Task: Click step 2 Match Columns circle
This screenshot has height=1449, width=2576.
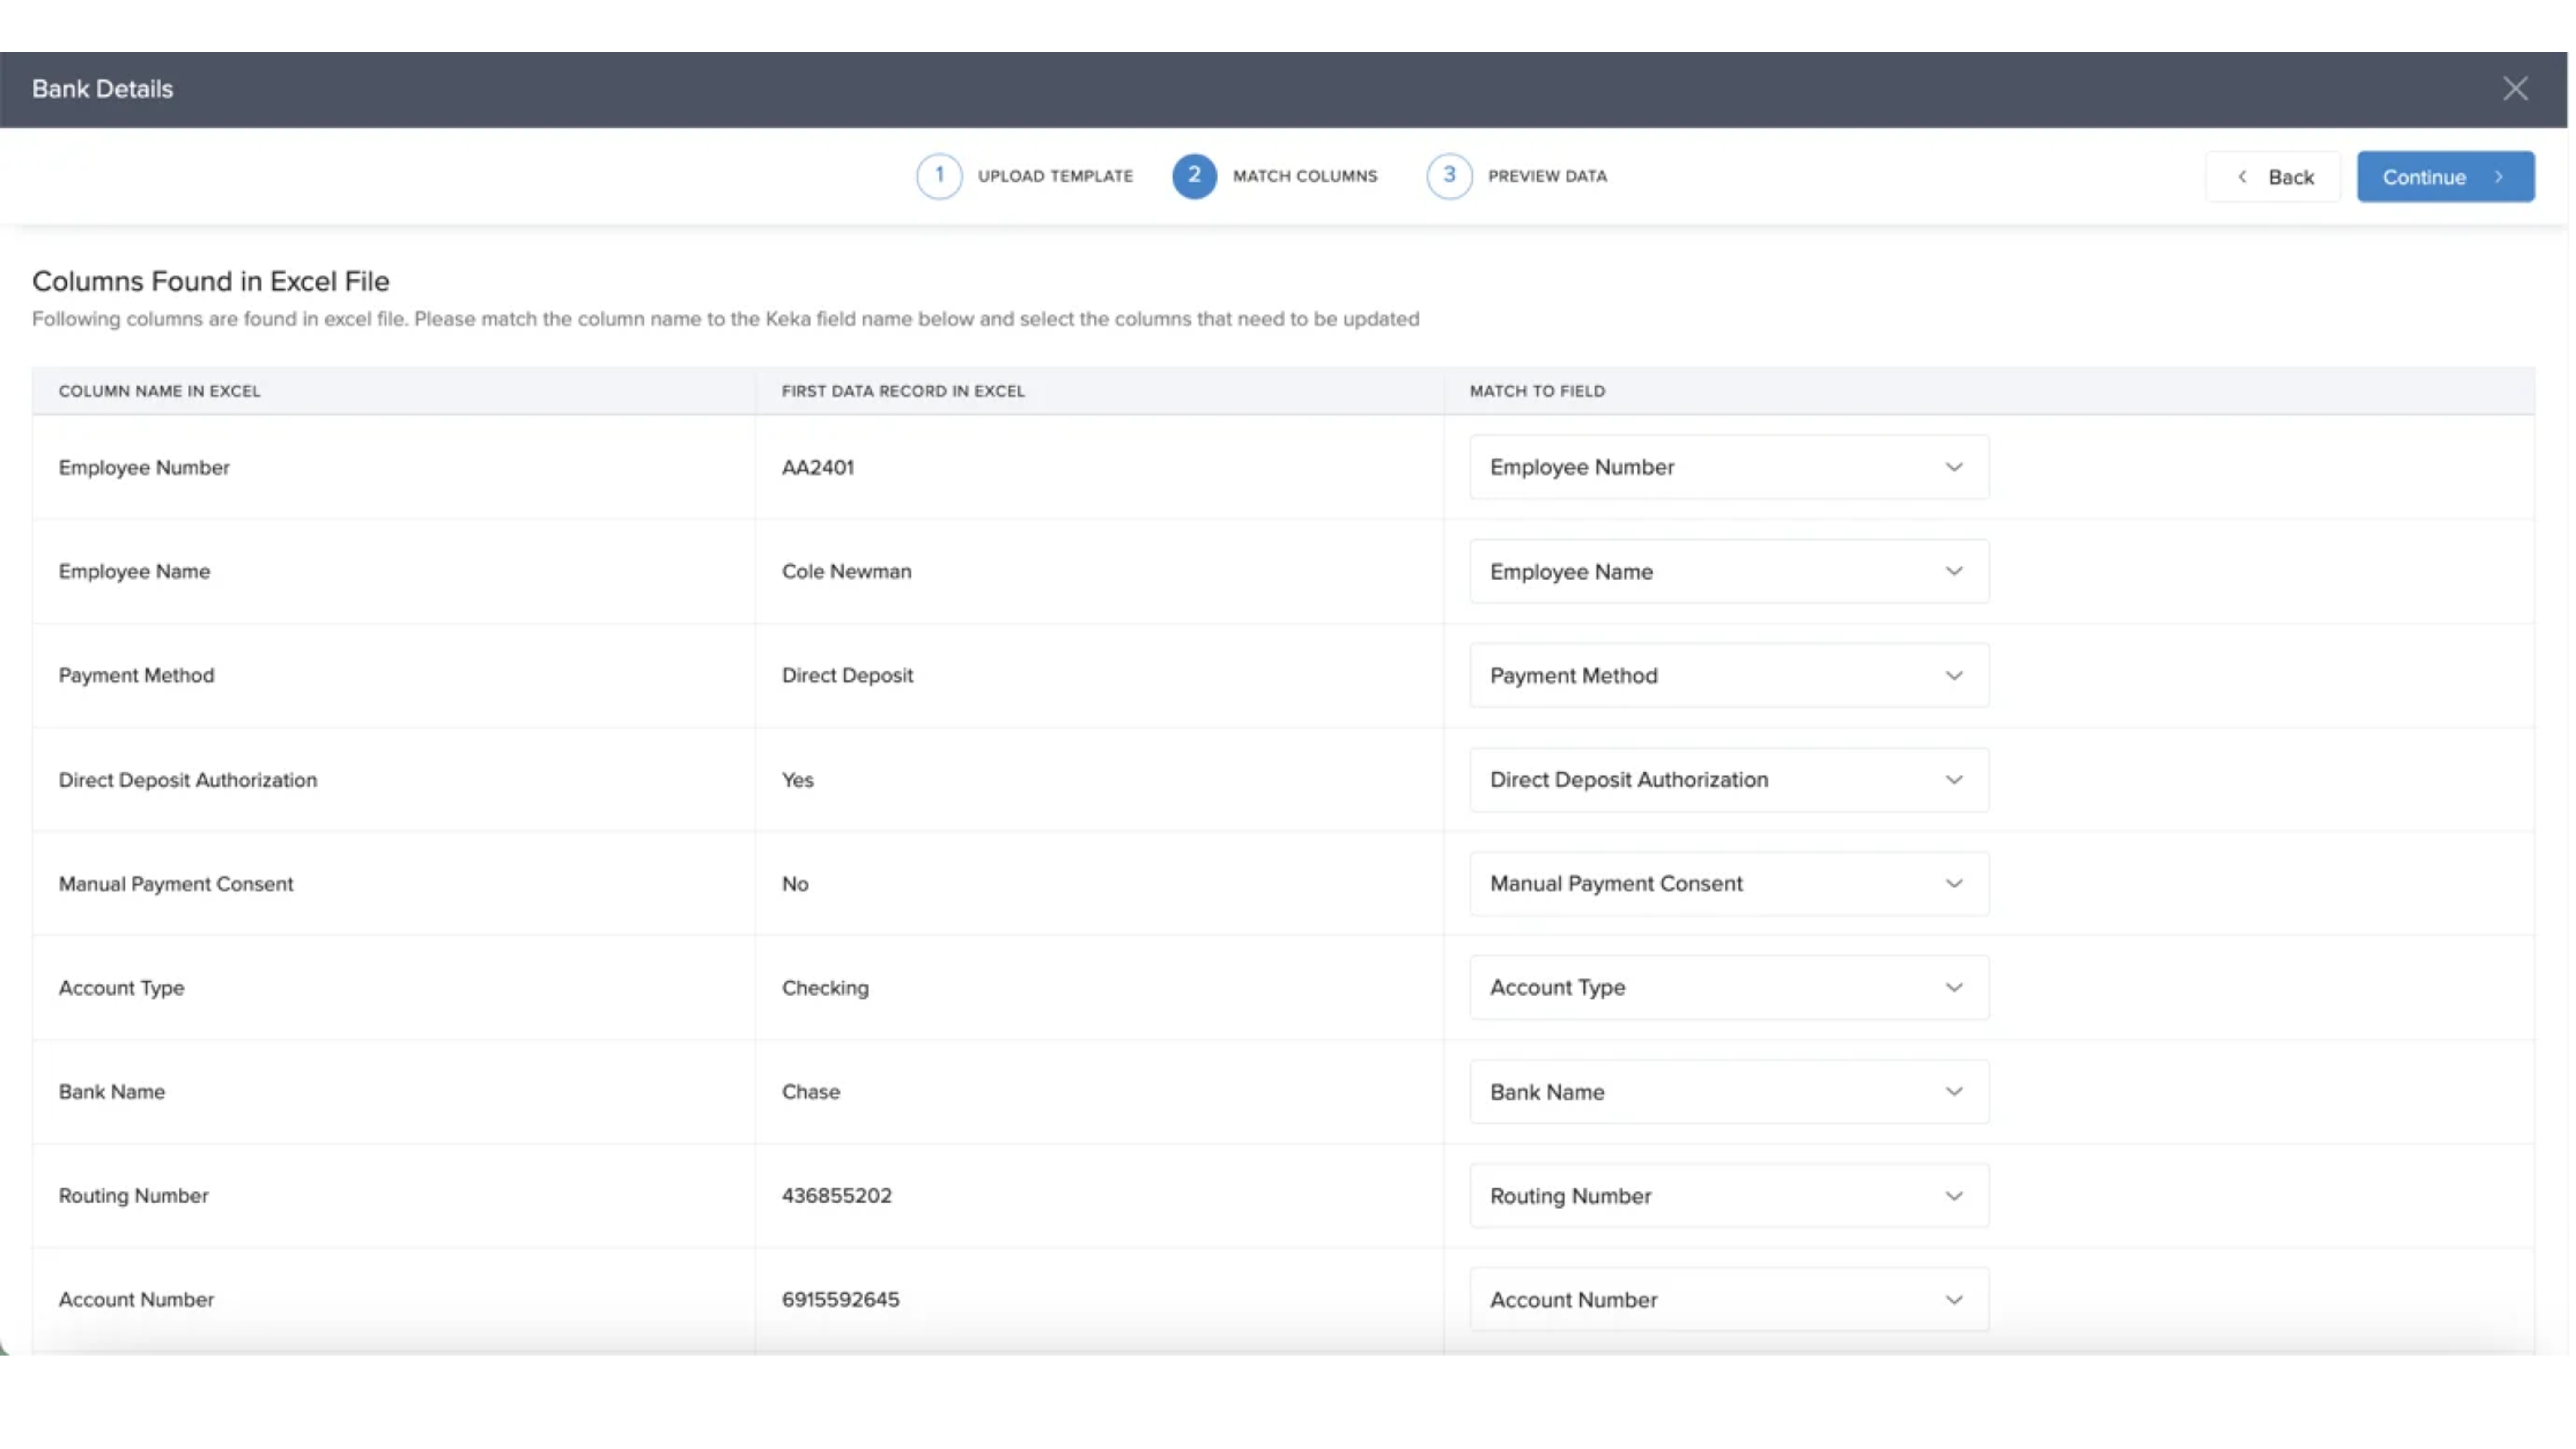Action: 1193,176
